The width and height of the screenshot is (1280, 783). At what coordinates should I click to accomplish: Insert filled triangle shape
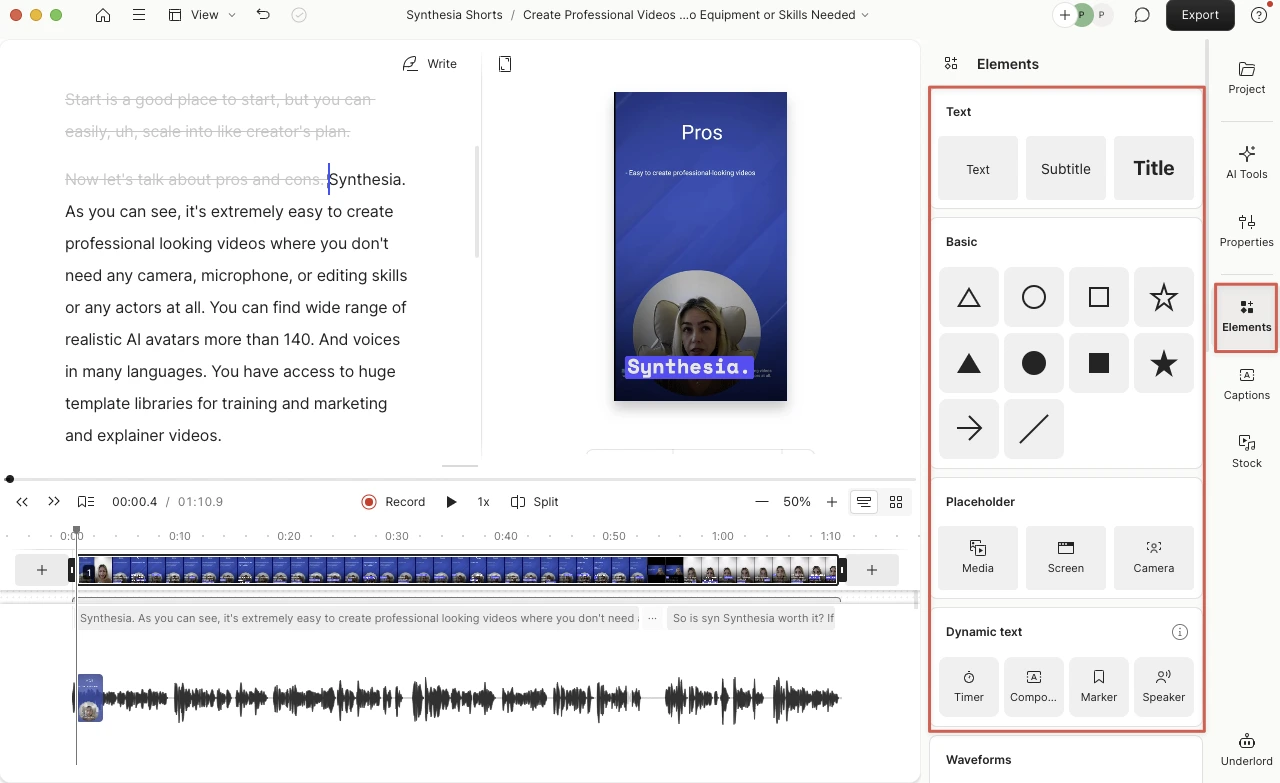(969, 363)
